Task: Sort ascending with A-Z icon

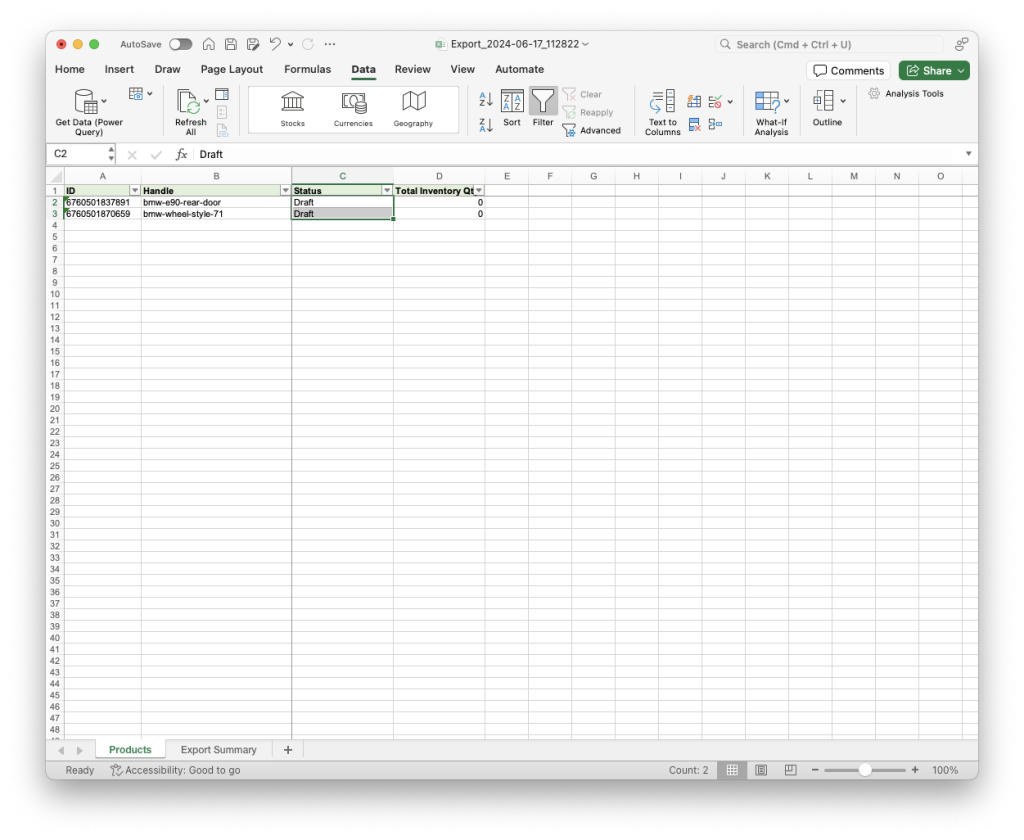Action: (x=484, y=99)
